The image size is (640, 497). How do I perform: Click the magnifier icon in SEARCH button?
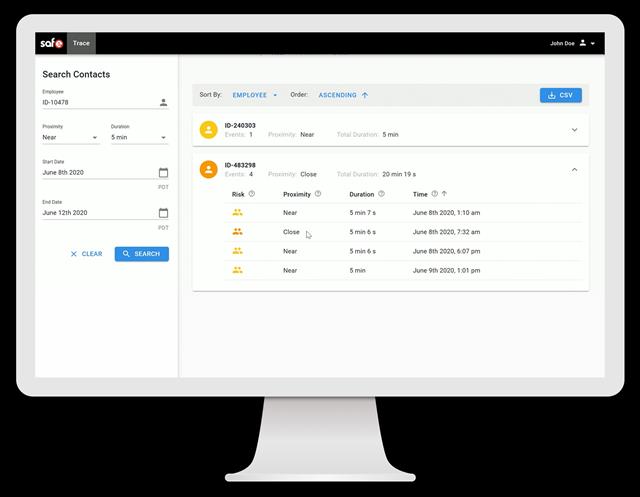(126, 253)
